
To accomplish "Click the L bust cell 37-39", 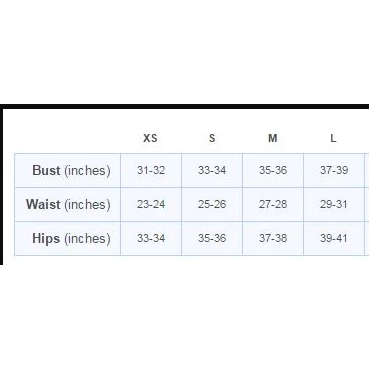I will click(334, 170).
